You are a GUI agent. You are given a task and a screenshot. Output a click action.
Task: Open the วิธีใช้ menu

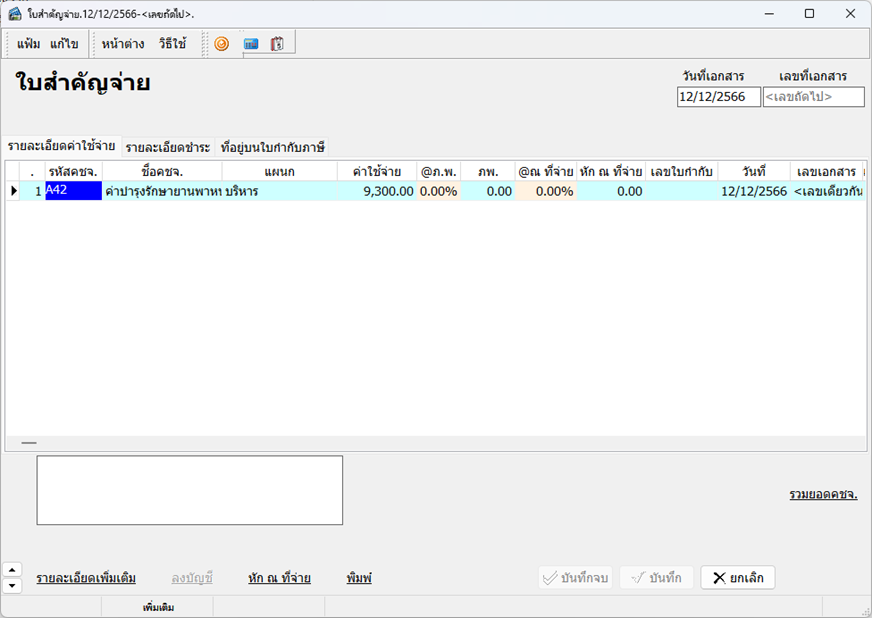tap(172, 44)
